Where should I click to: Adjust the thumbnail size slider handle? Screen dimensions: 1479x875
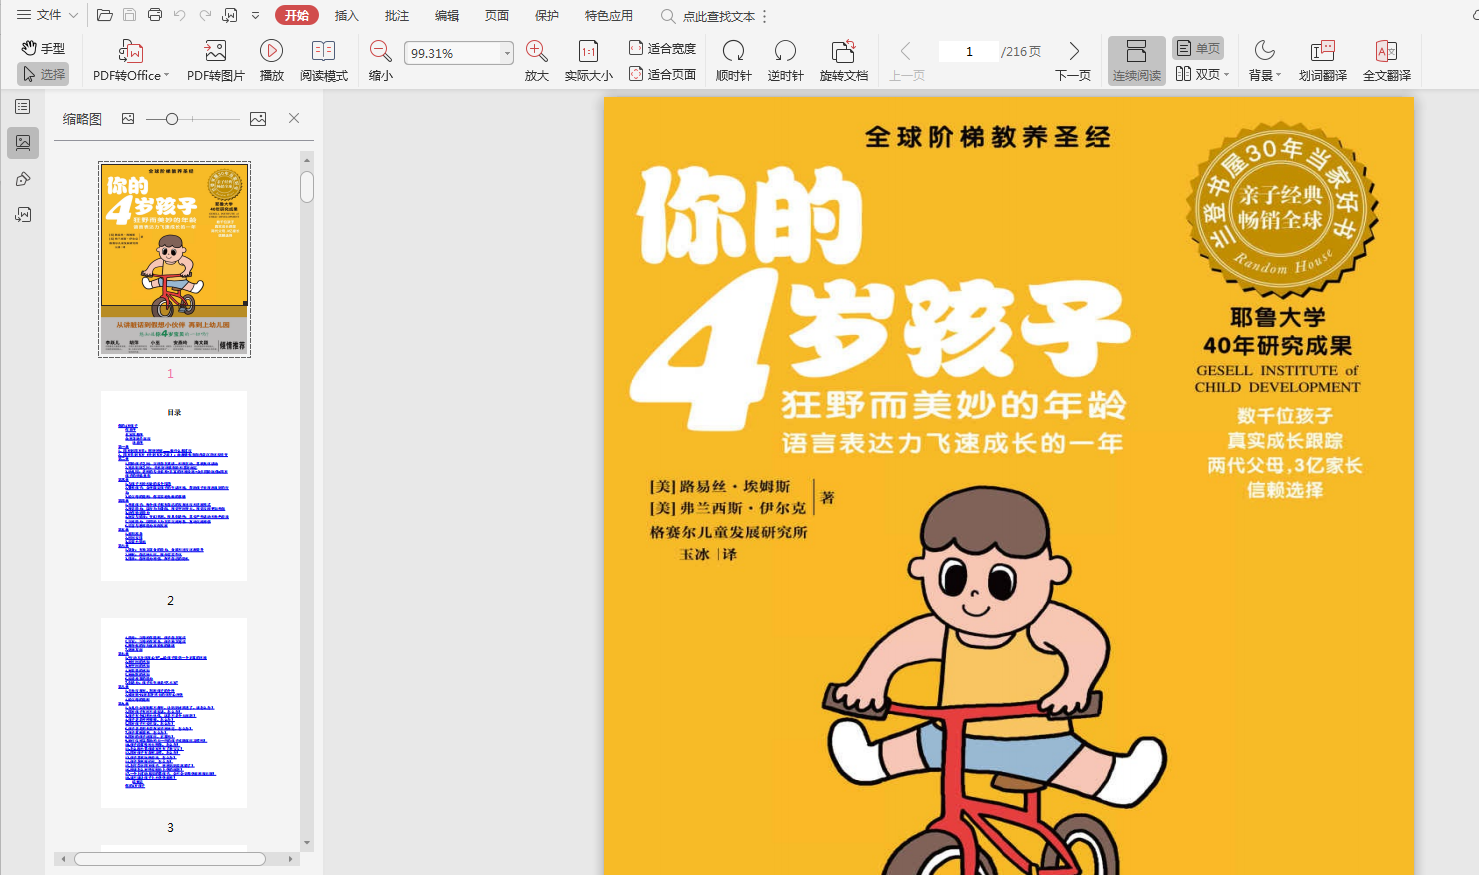[172, 119]
